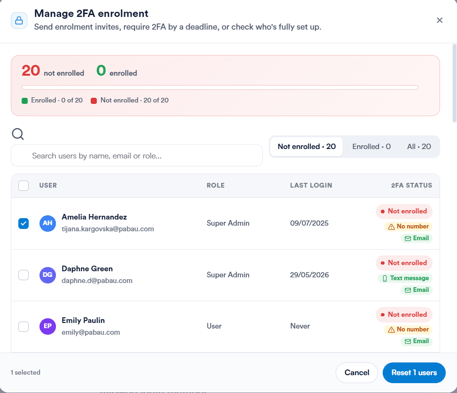Click the DG avatar for Daphne Green

tap(48, 275)
